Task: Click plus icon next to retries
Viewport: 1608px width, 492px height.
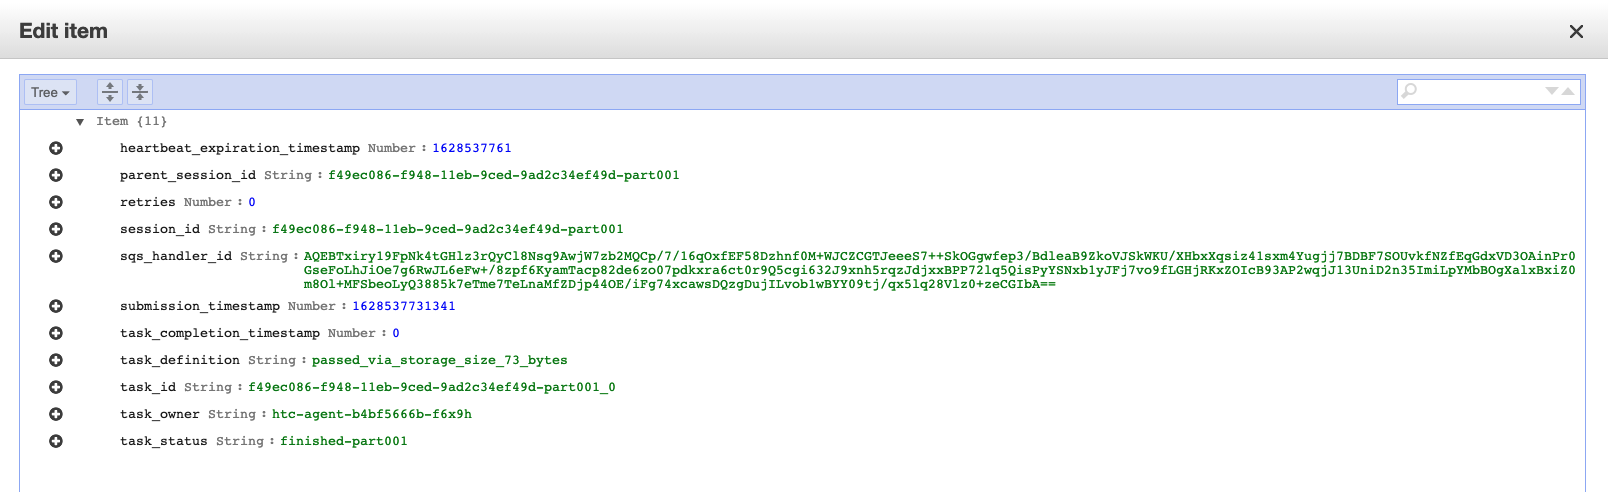Action: click(56, 202)
